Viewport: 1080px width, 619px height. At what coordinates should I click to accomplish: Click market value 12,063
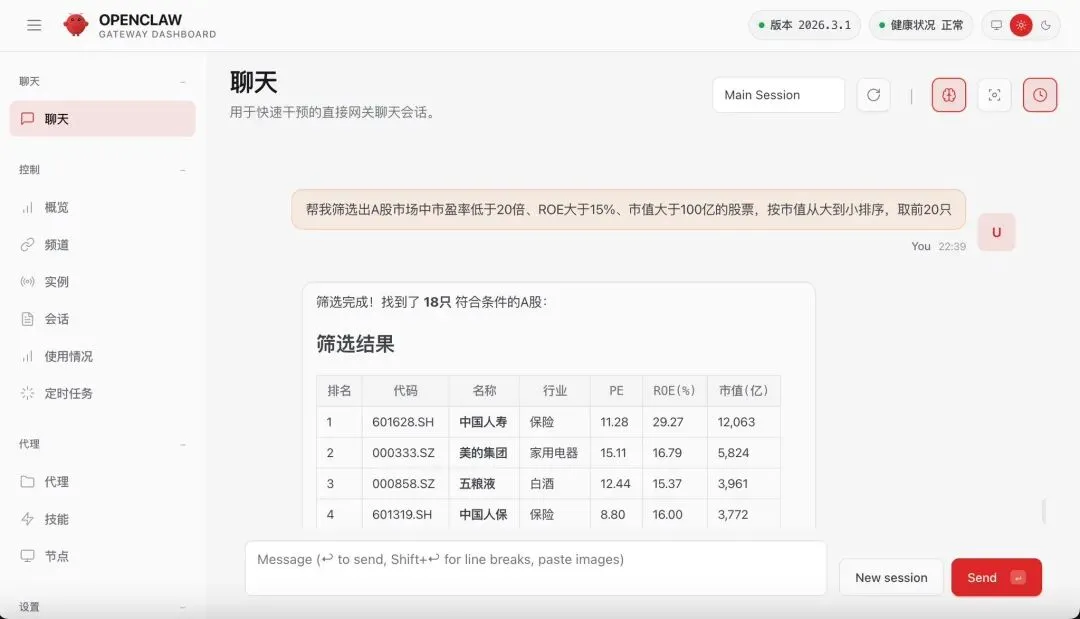pyautogui.click(x=736, y=422)
